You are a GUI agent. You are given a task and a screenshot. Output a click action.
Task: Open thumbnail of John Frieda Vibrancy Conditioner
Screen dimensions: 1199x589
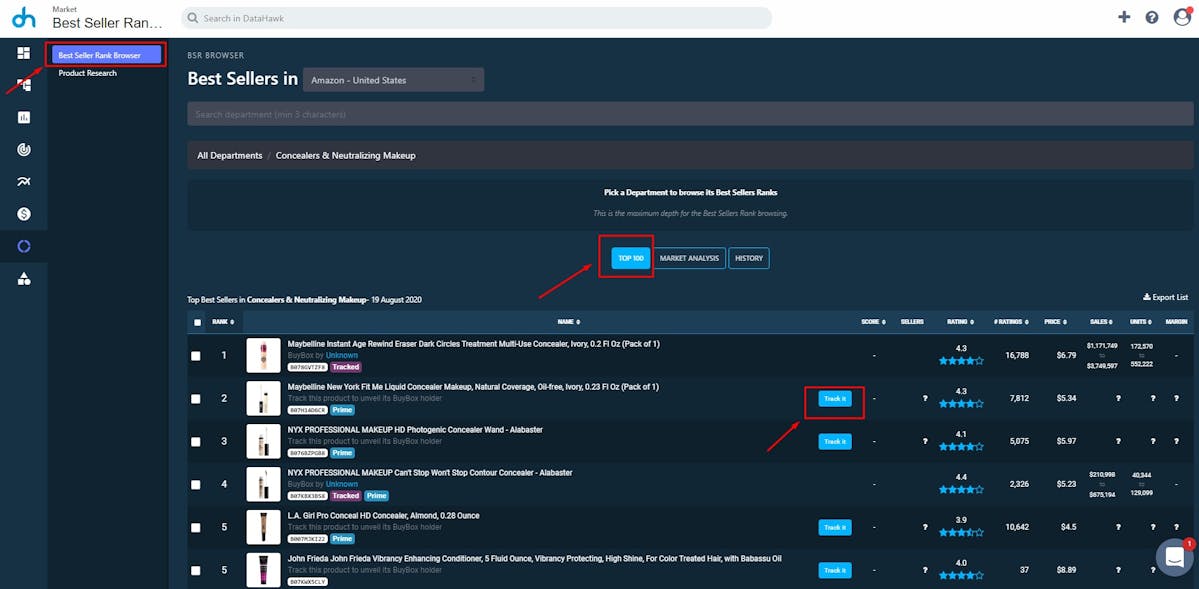263,570
